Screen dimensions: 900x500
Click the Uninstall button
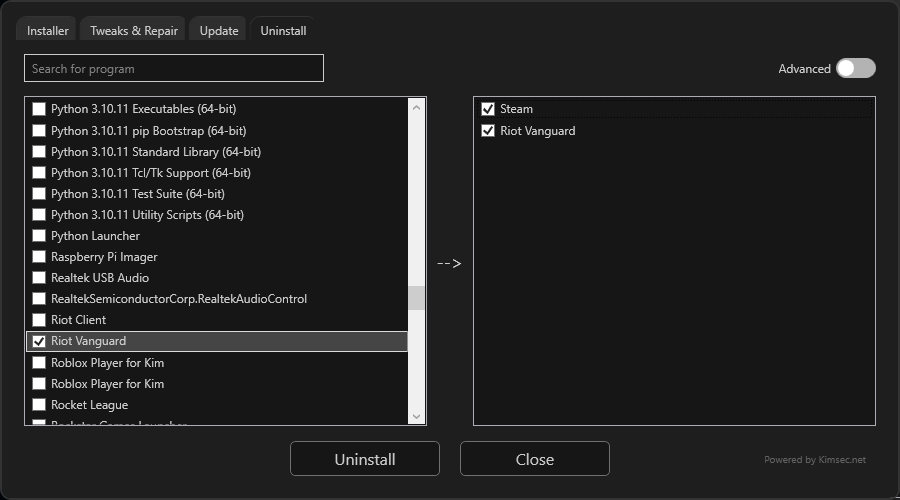tap(365, 459)
